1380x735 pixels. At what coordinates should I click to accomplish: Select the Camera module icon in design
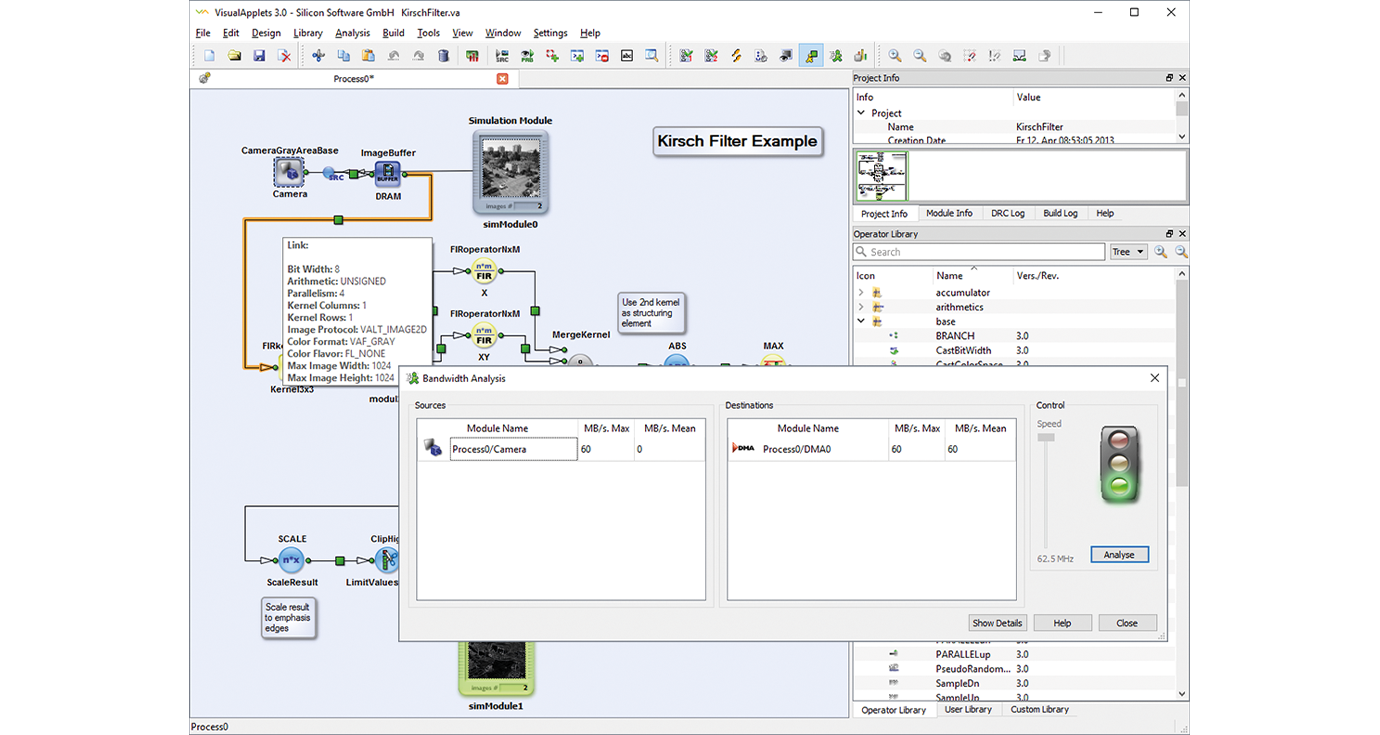point(289,172)
